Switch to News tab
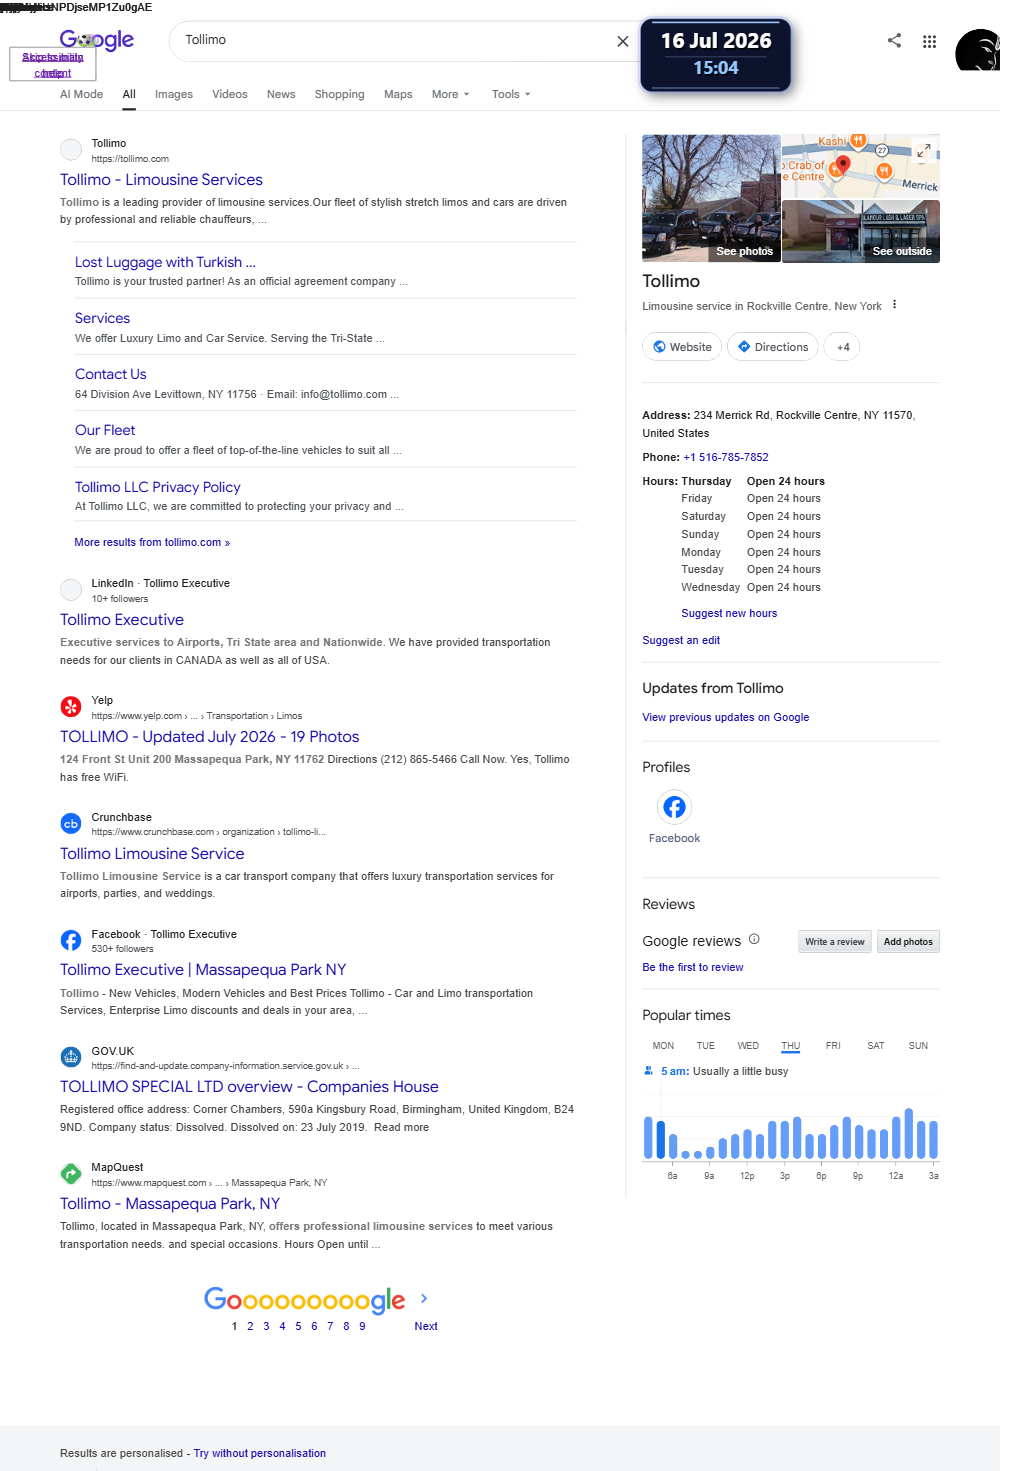The height and width of the screenshot is (1471, 1012). [x=281, y=94]
